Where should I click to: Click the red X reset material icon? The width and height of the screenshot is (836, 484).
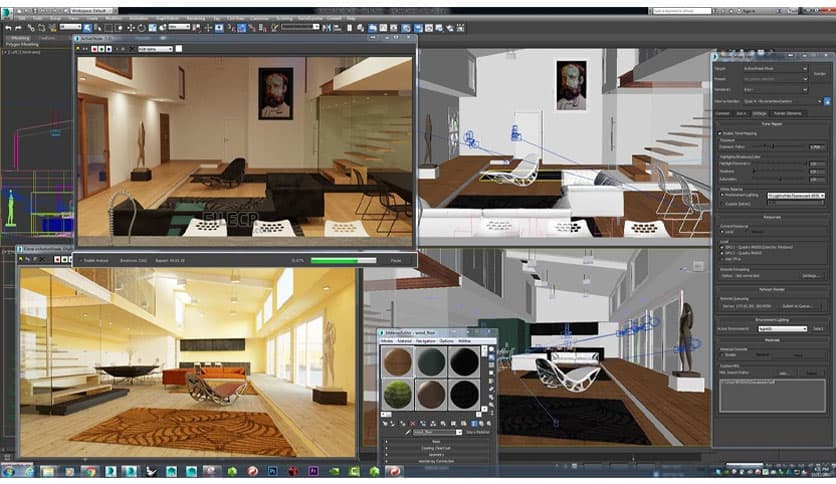tap(413, 424)
